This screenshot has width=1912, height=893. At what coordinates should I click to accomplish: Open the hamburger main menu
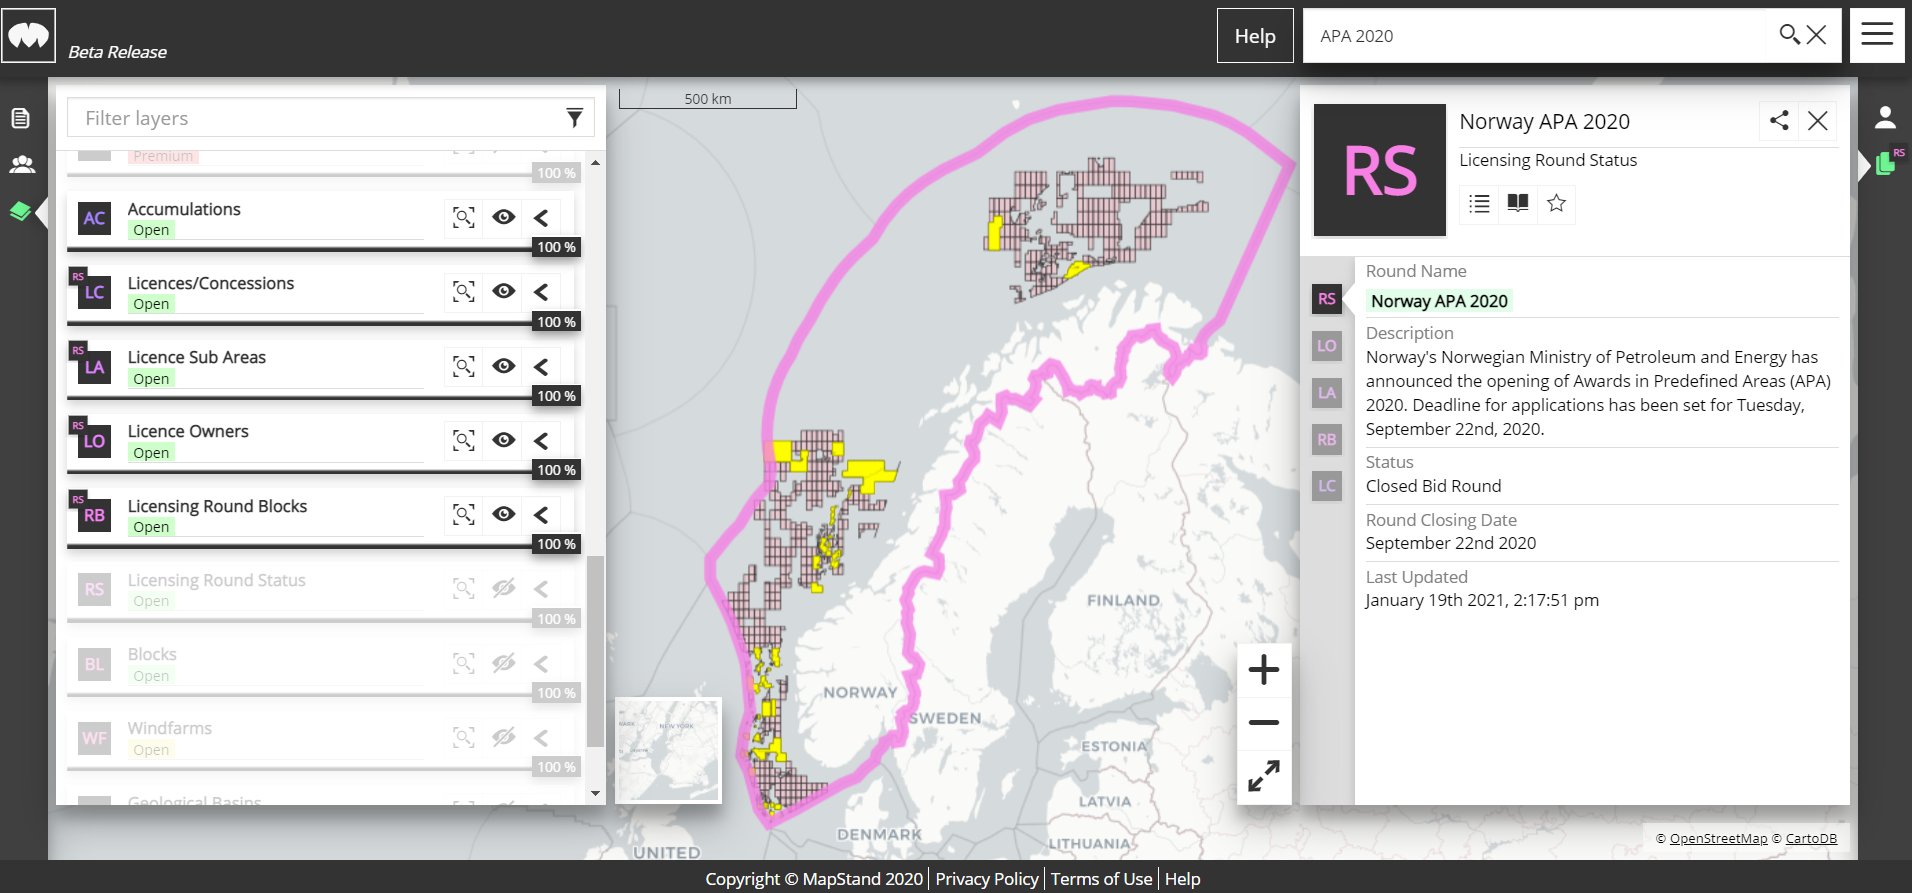(1876, 35)
